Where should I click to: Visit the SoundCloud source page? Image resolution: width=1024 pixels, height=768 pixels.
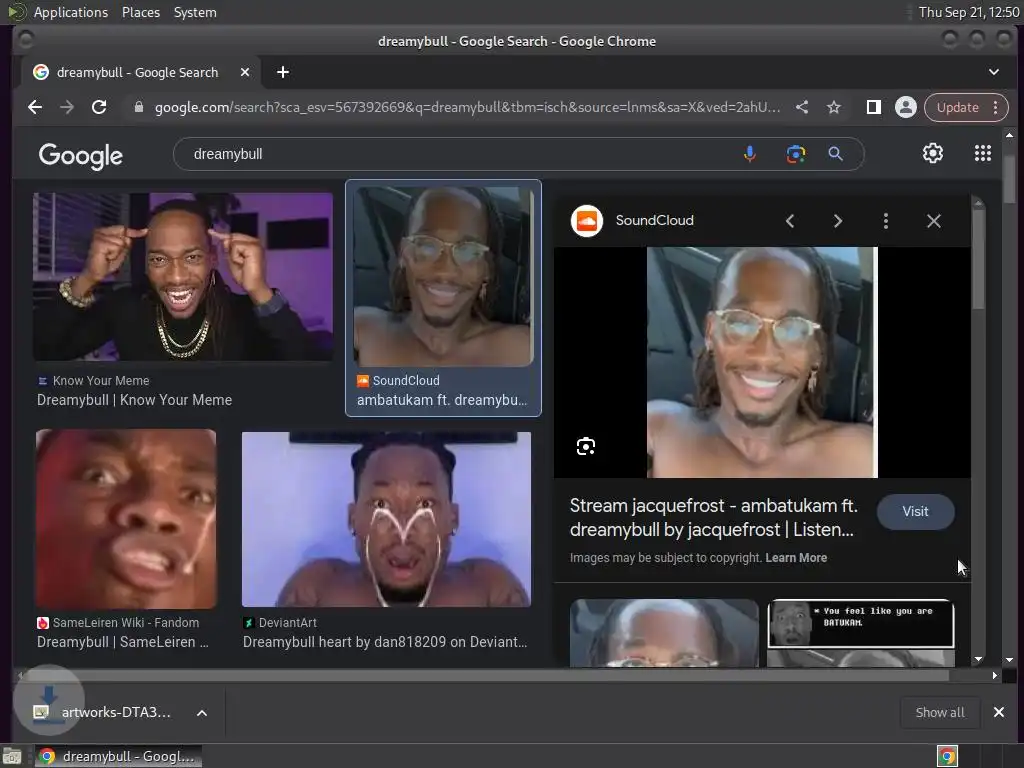(915, 511)
